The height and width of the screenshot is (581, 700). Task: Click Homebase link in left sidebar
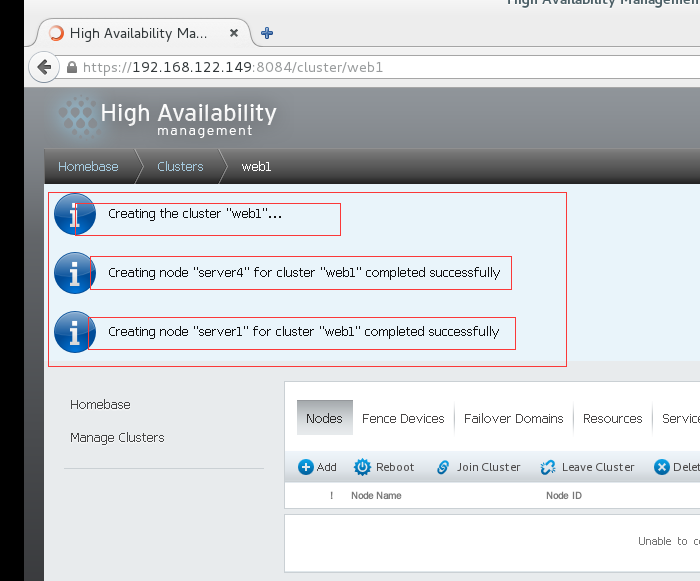(x=100, y=404)
